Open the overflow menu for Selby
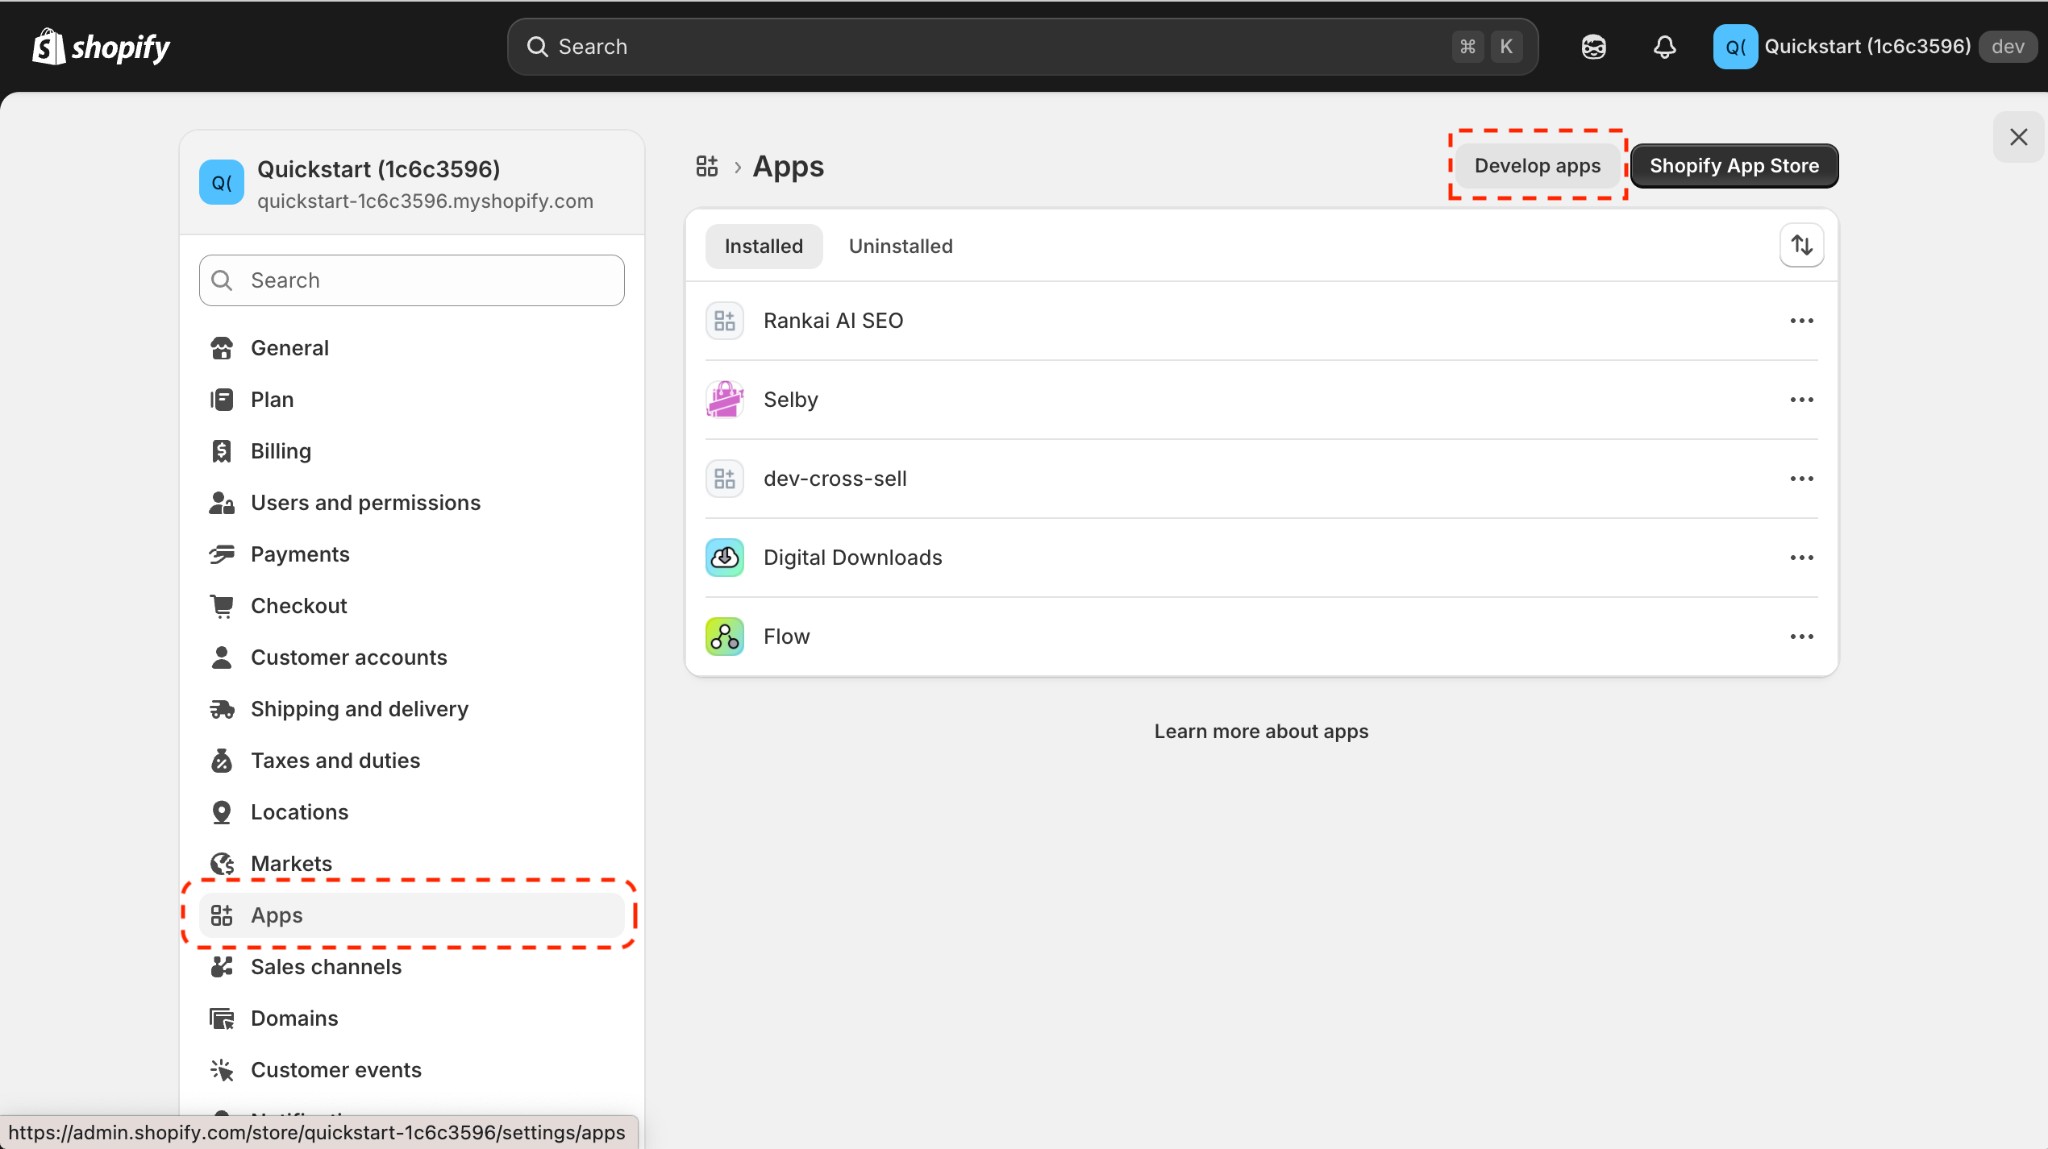Screen dimensions: 2048x1149 [1802, 399]
